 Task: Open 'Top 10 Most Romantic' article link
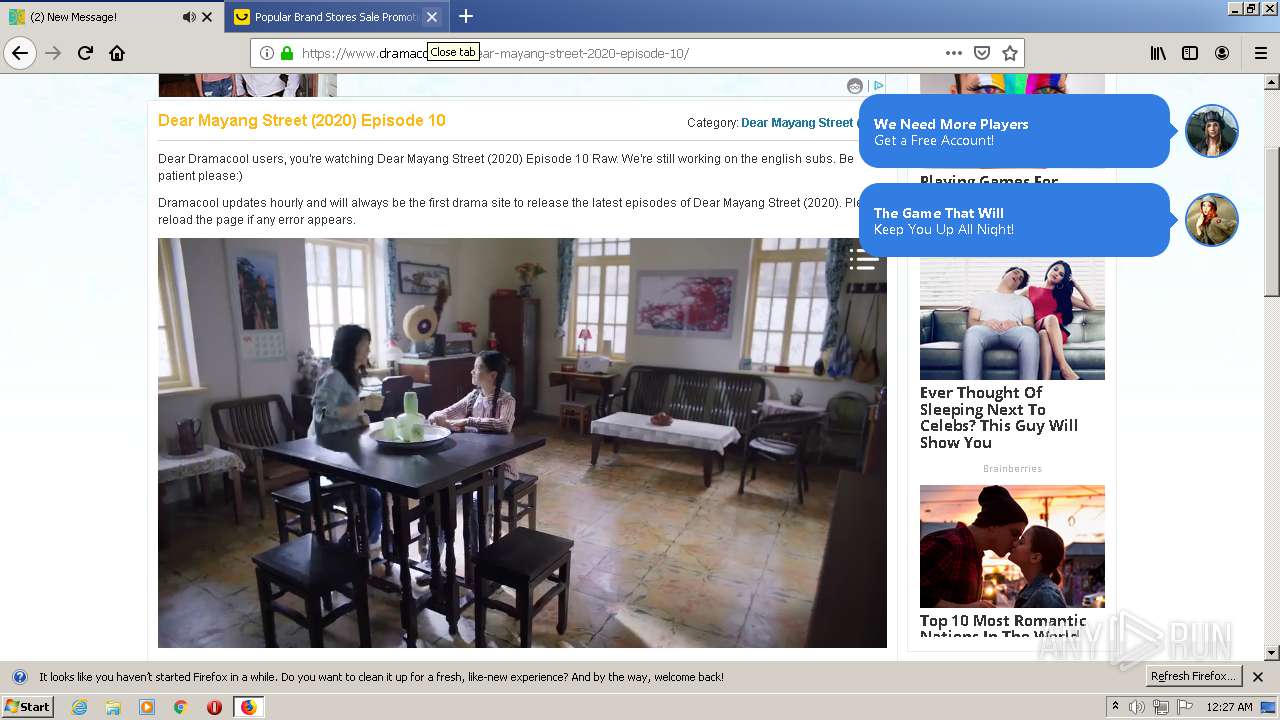1003,627
